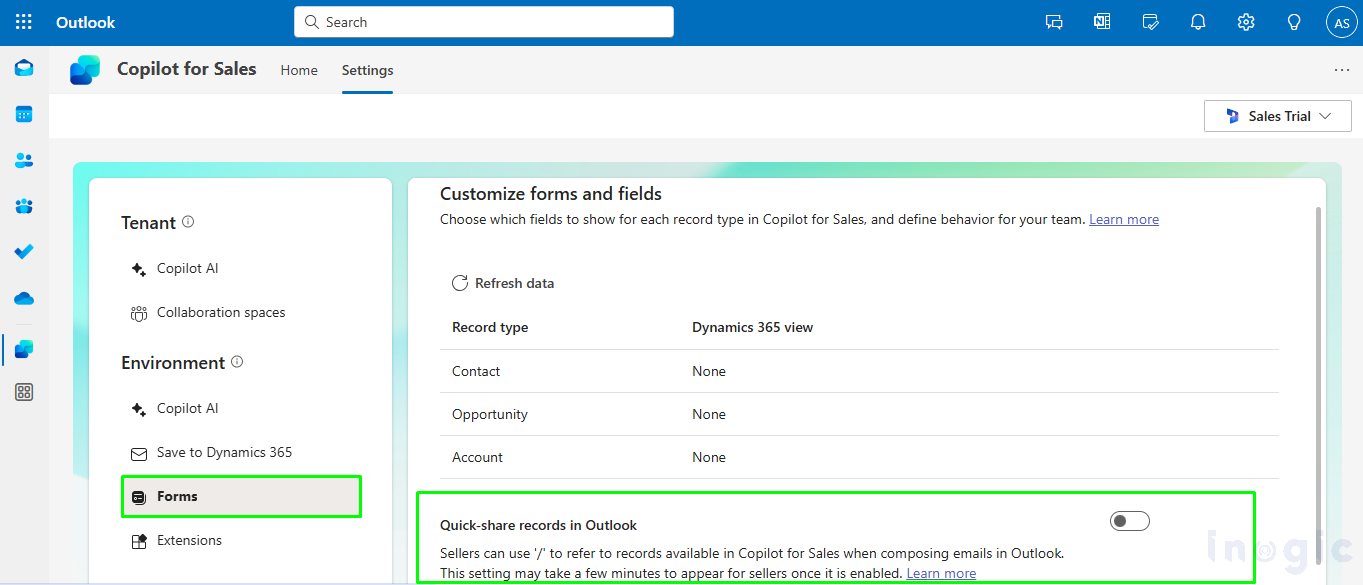Open the more options ellipsis menu
This screenshot has width=1363, height=585.
(1341, 70)
